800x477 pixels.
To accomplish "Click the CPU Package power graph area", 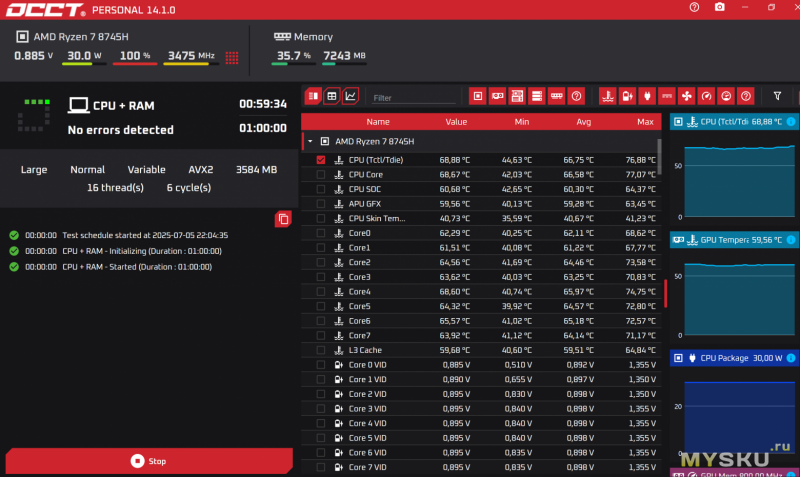I will click(739, 417).
